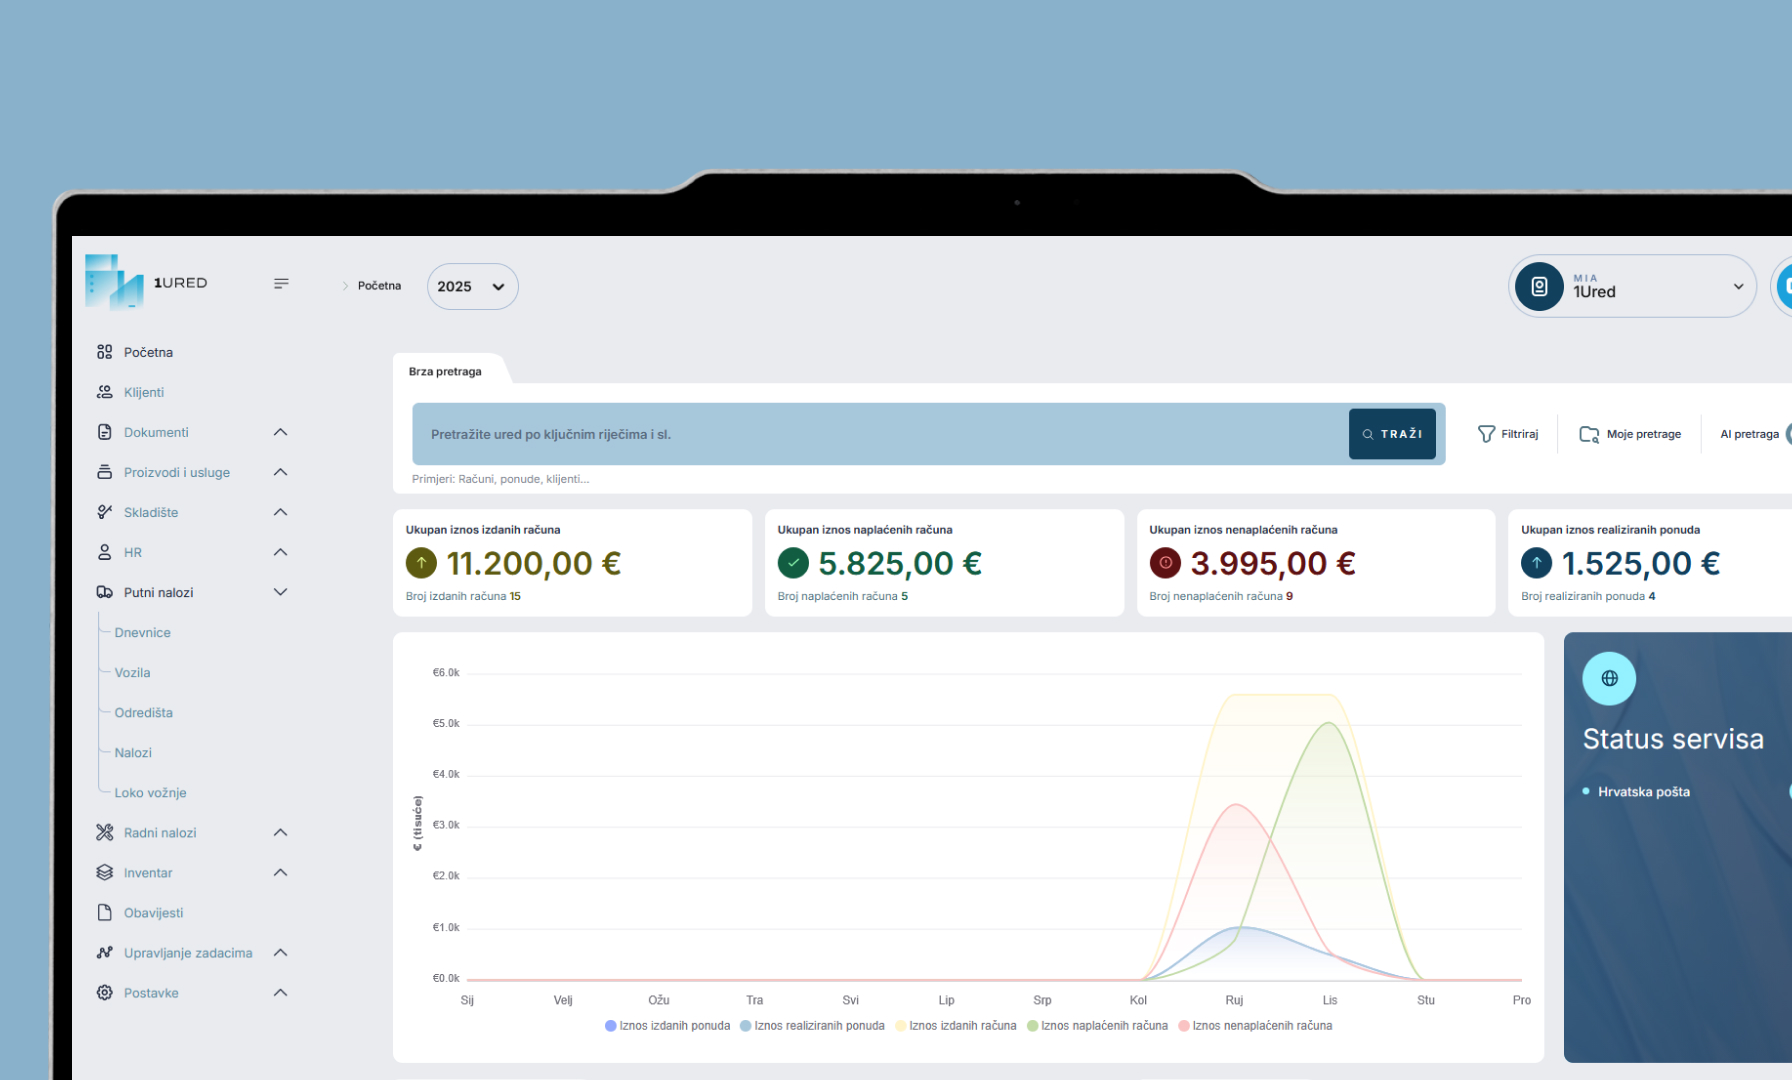Toggle the sidebar hamburger menu icon

281,284
